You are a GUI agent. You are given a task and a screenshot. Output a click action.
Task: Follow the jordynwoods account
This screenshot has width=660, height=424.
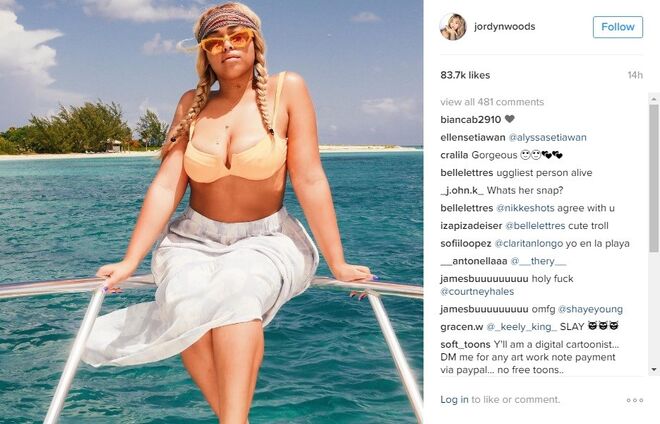tap(617, 27)
